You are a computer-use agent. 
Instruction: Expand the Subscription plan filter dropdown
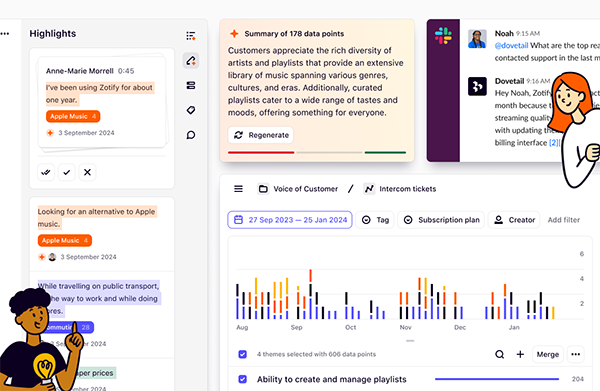click(441, 220)
